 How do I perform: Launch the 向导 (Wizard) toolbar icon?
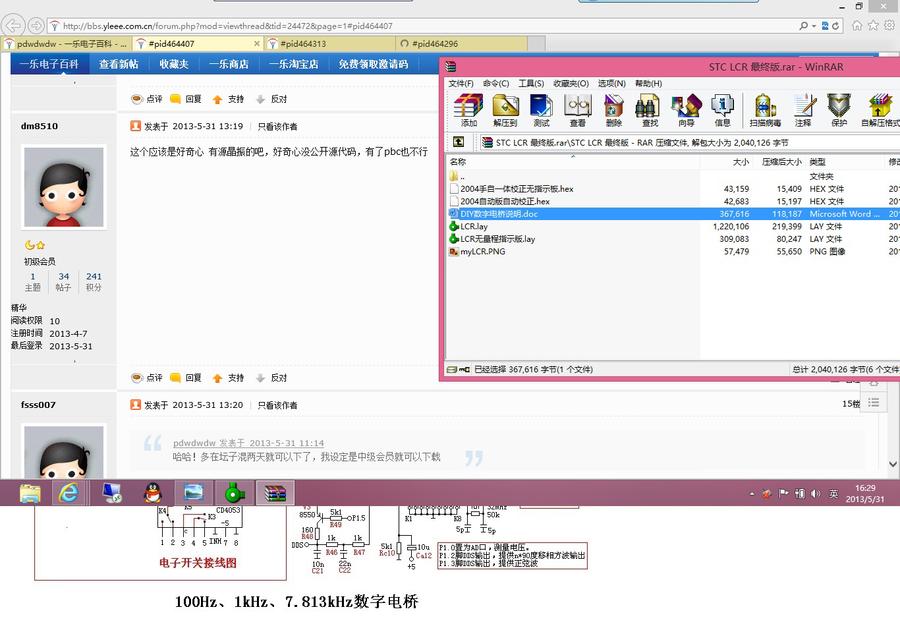click(686, 109)
